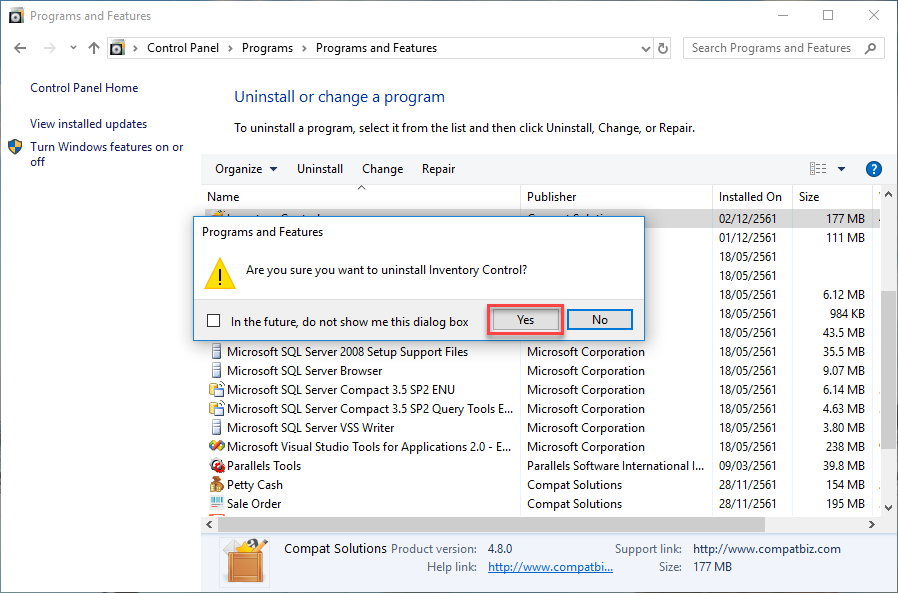Select the Microsoft SQL Server VSS Writer row
898x593 pixels.
[541, 427]
